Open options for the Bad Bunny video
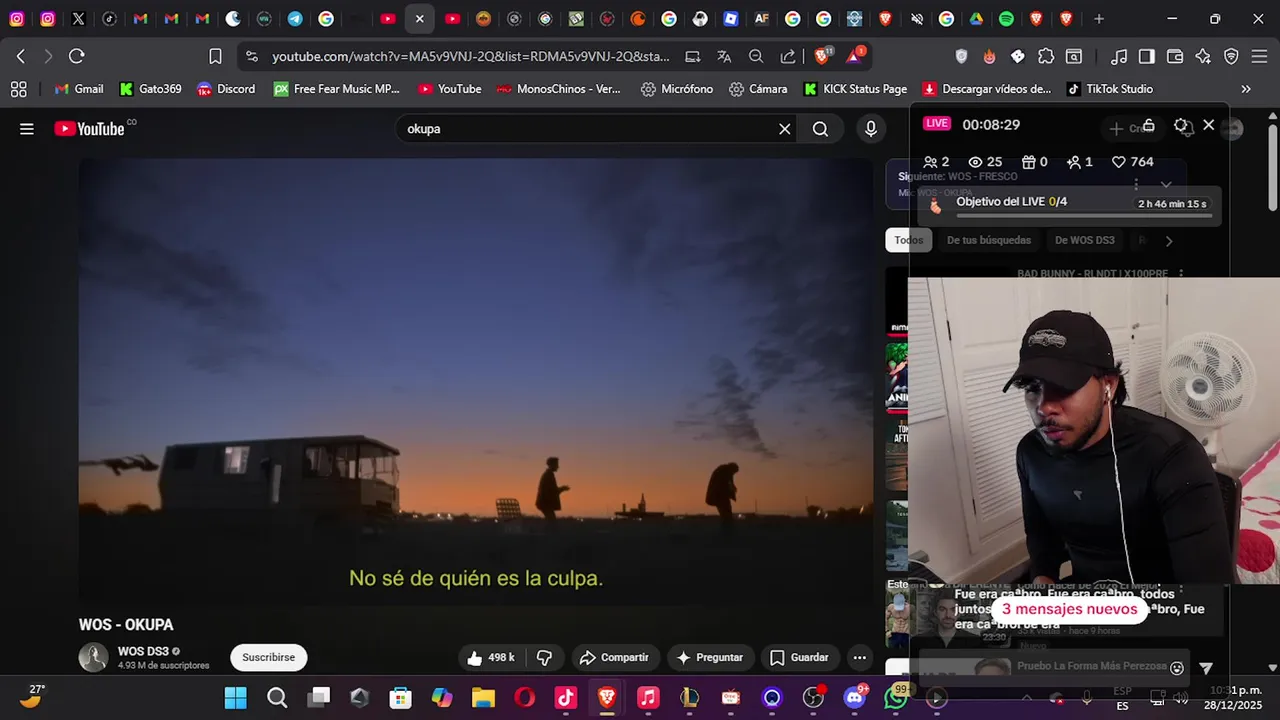Image resolution: width=1280 pixels, height=720 pixels. 1181,274
